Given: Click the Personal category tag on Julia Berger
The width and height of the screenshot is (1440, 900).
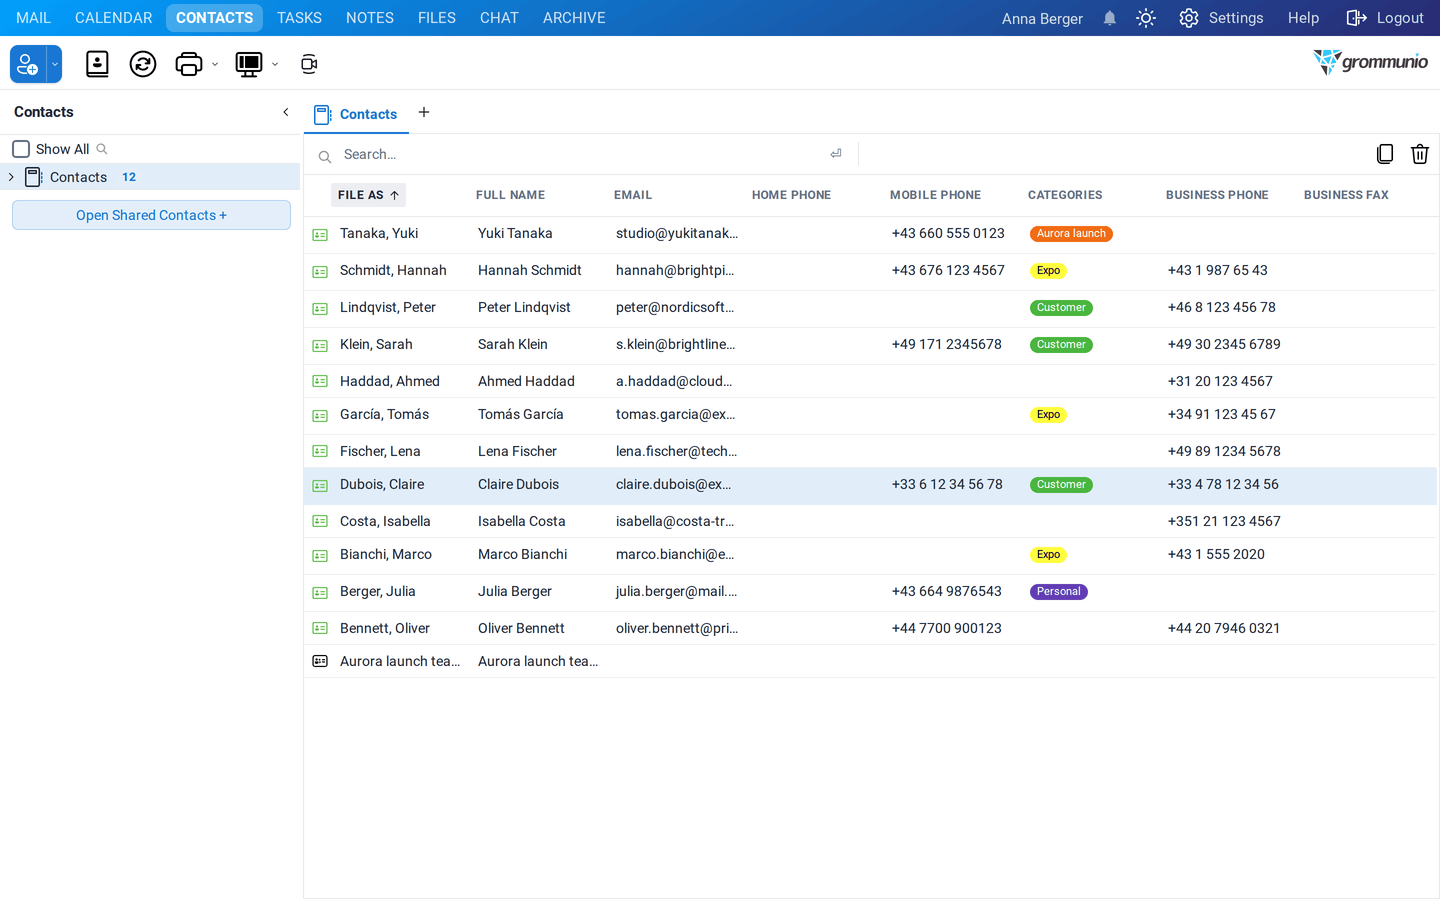Looking at the screenshot, I should tap(1059, 592).
